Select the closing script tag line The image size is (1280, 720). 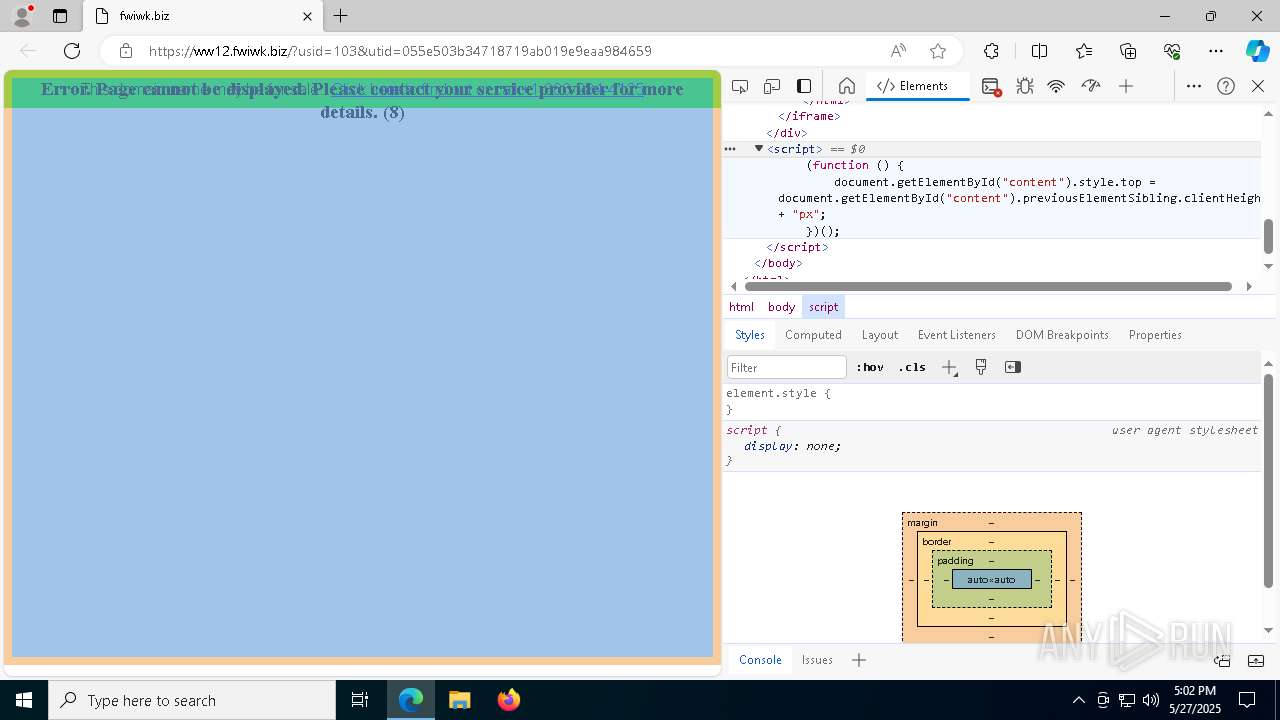pos(797,247)
